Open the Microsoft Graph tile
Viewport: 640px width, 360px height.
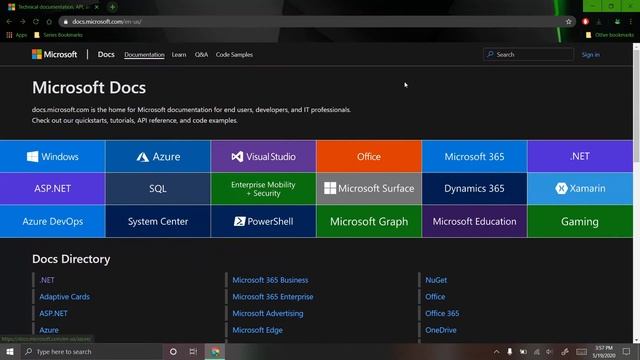[x=369, y=221]
